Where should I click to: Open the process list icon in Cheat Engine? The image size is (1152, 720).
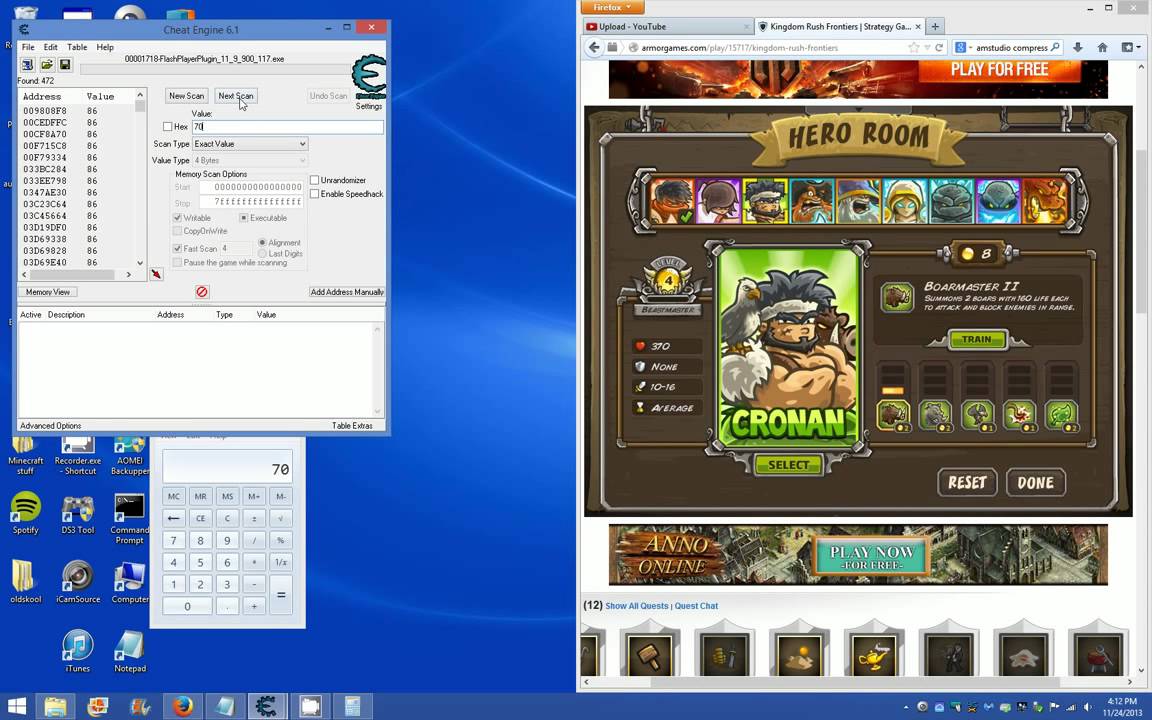(27, 65)
